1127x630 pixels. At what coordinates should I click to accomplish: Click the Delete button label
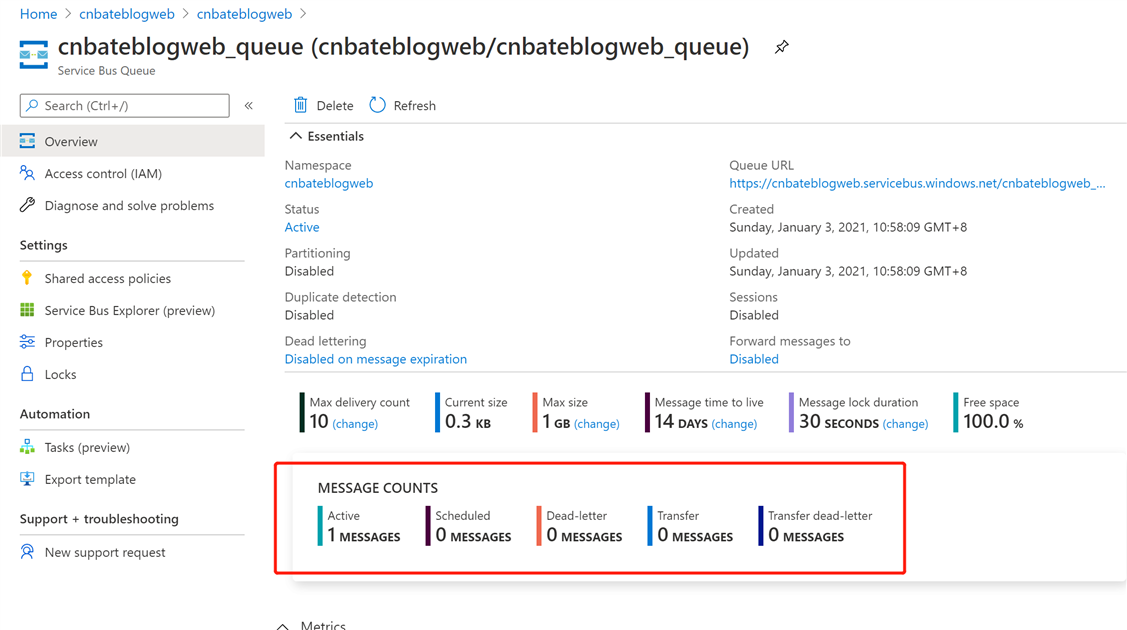(335, 106)
